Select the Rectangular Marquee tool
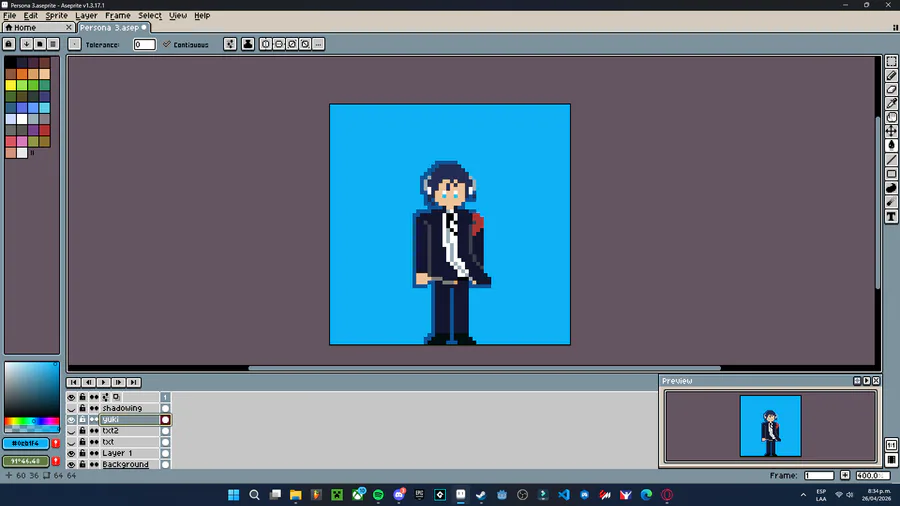 [x=891, y=61]
